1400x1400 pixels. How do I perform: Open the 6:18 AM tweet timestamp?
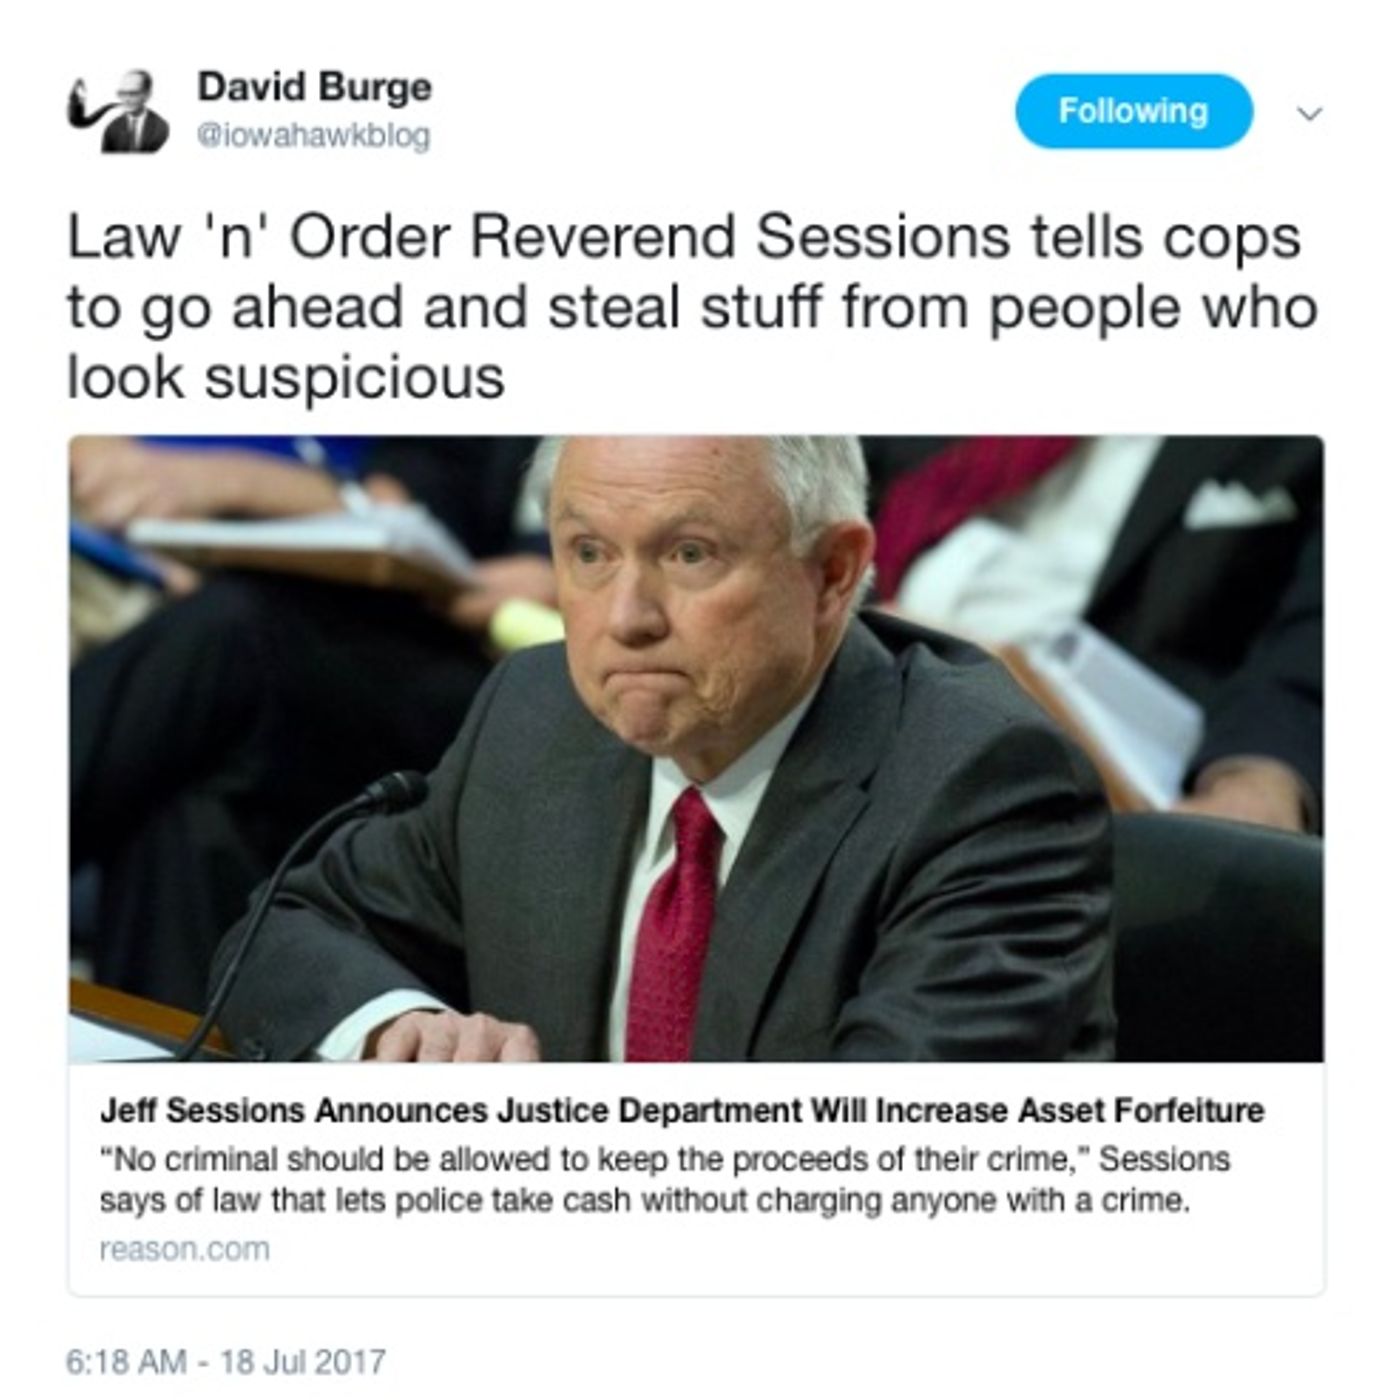point(126,1362)
